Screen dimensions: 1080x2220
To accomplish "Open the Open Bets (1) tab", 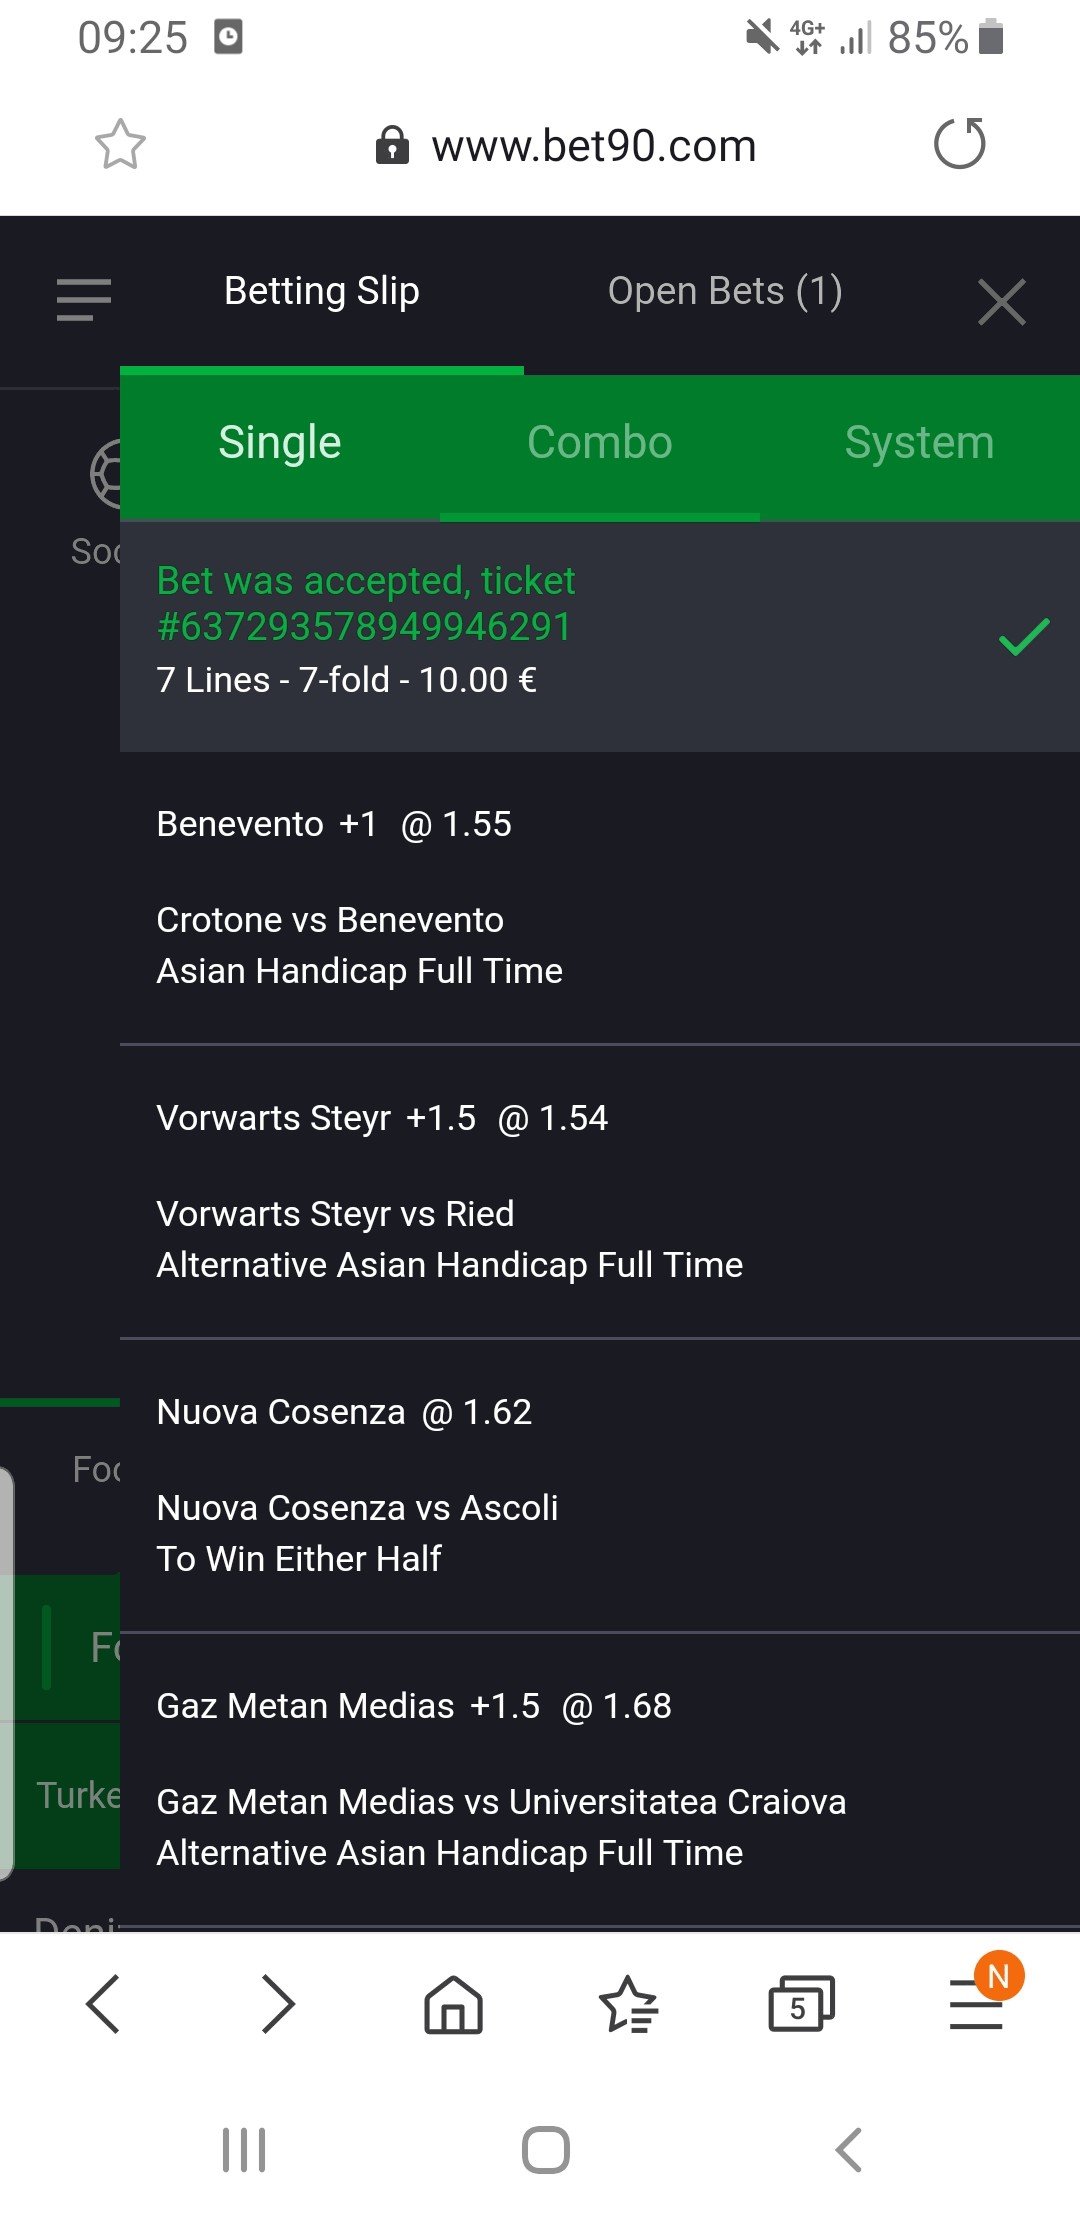I will coord(725,292).
